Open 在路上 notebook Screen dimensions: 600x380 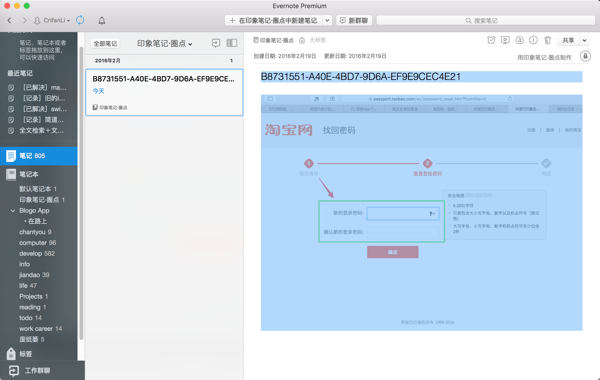[x=37, y=221]
